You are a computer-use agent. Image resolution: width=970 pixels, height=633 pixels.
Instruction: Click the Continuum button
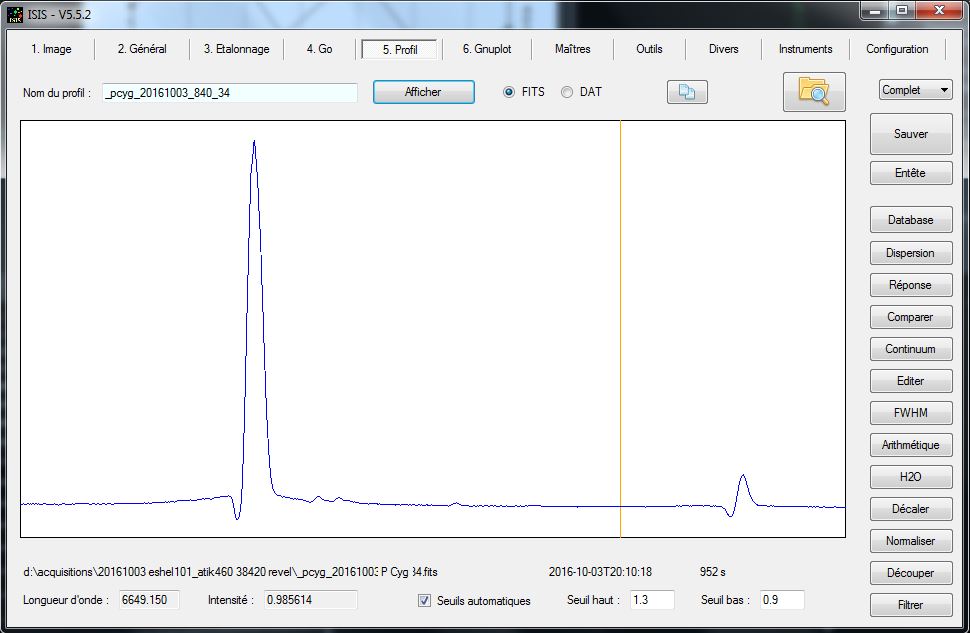[910, 349]
